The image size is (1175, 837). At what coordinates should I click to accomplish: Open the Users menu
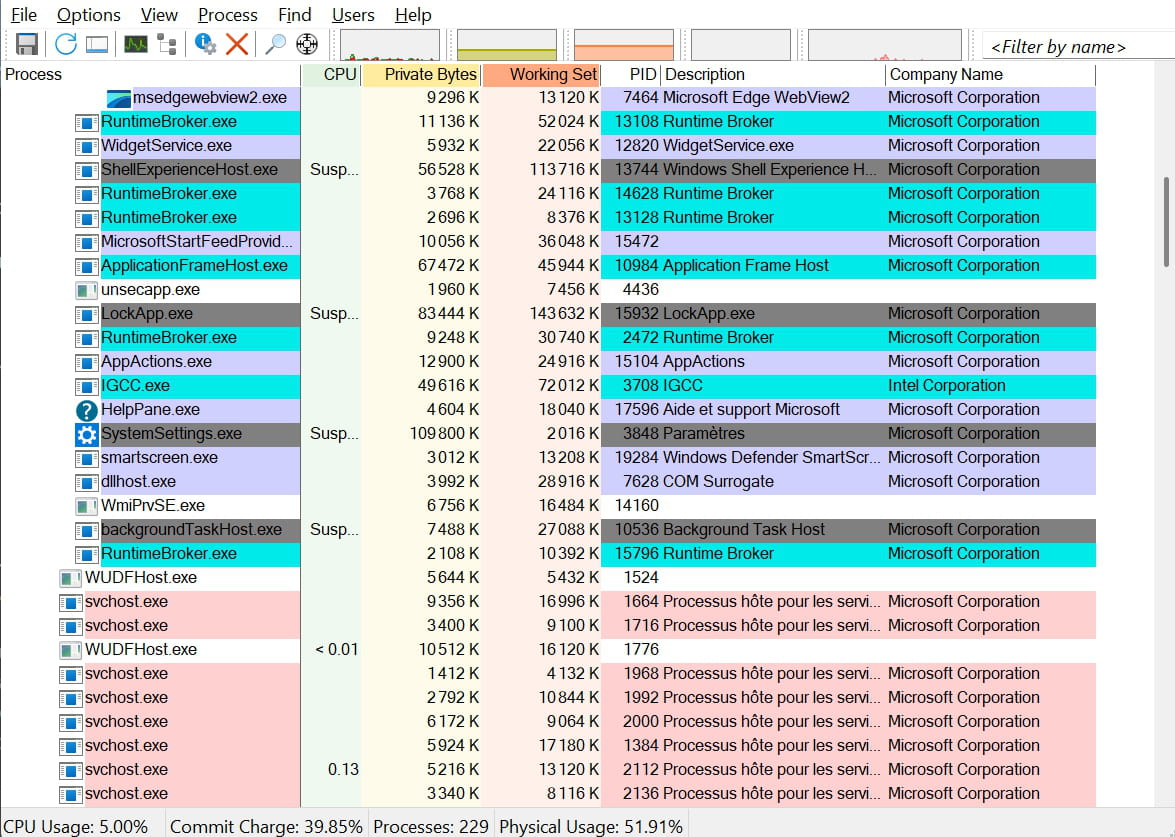click(353, 15)
